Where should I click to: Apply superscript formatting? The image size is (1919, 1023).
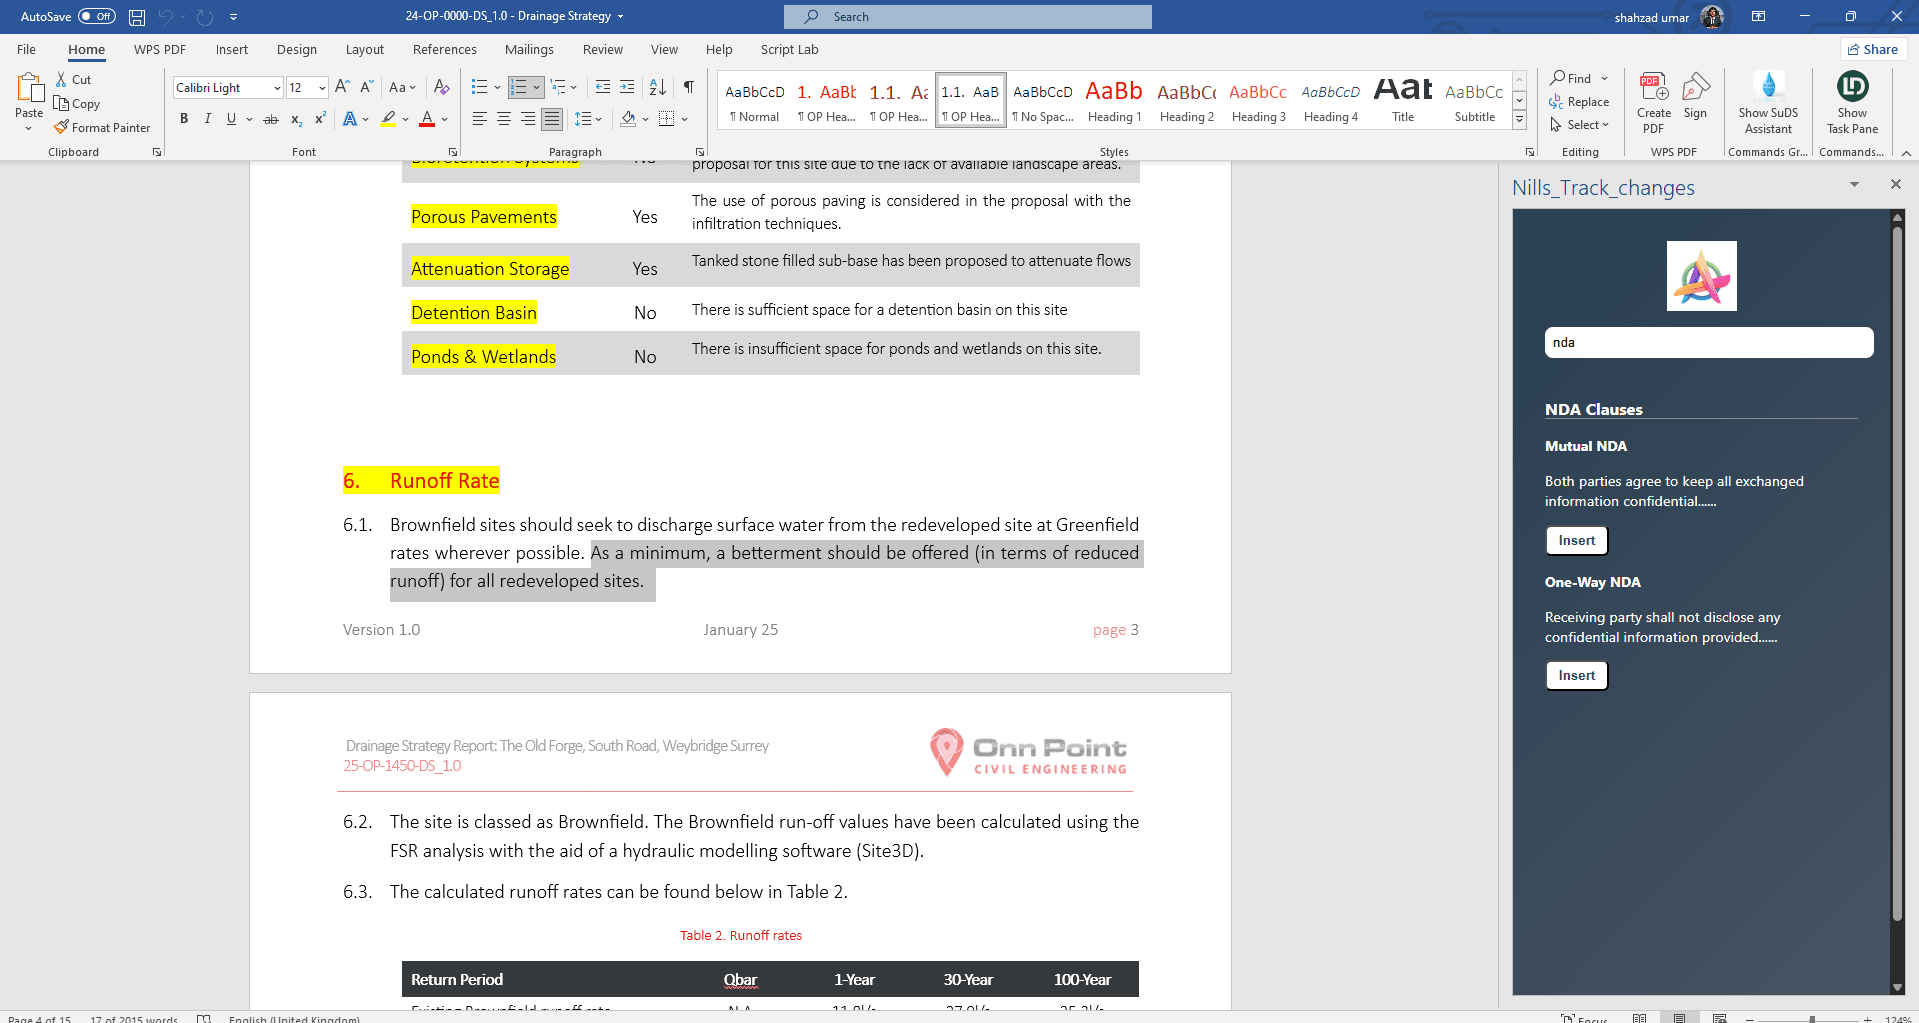320,119
